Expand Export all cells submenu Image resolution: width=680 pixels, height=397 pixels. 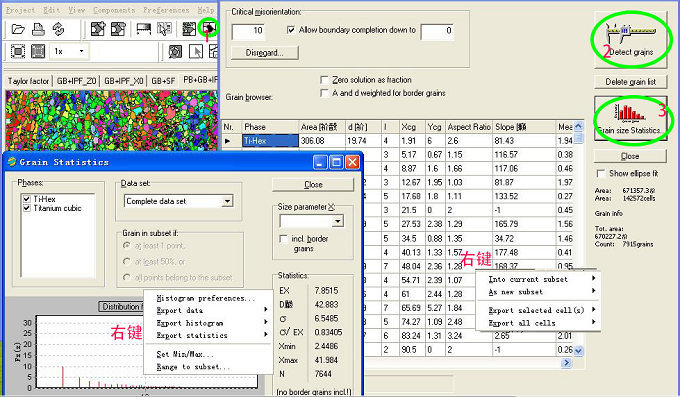click(538, 323)
